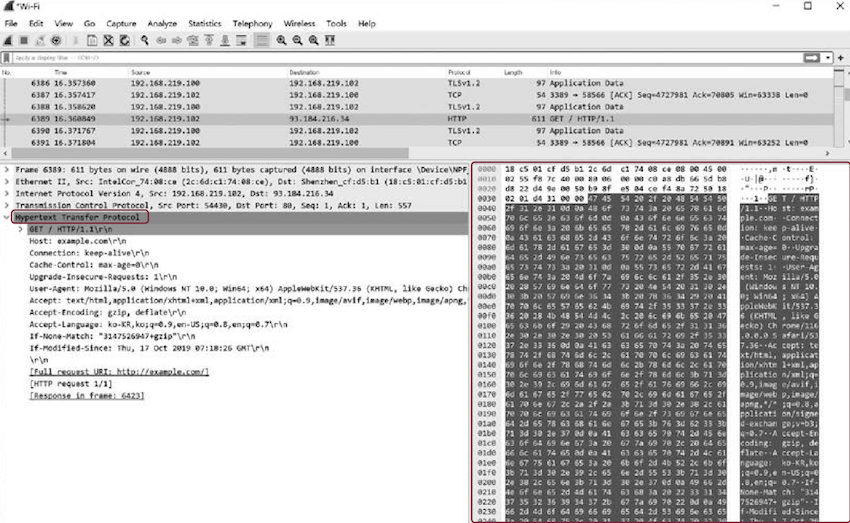The height and width of the screenshot is (523, 850).
Task: Follow the Full request URI link
Action: [x=119, y=372]
